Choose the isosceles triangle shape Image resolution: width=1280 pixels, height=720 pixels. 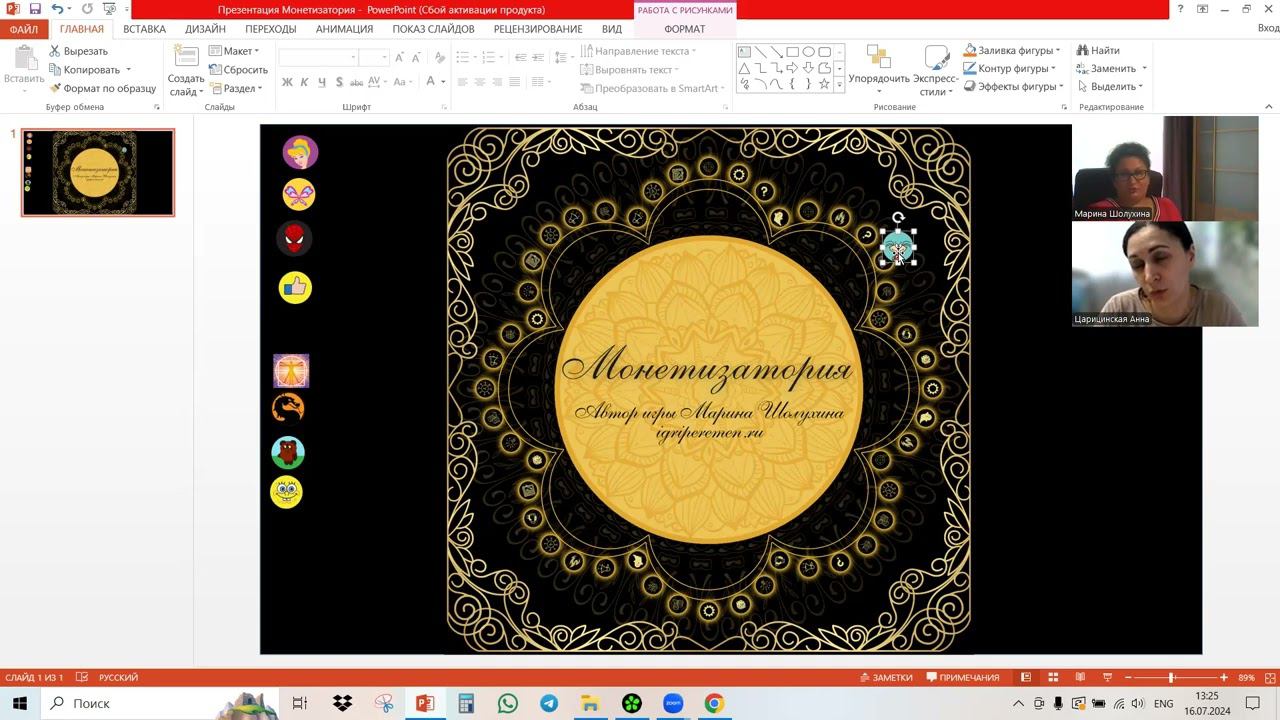pos(744,68)
